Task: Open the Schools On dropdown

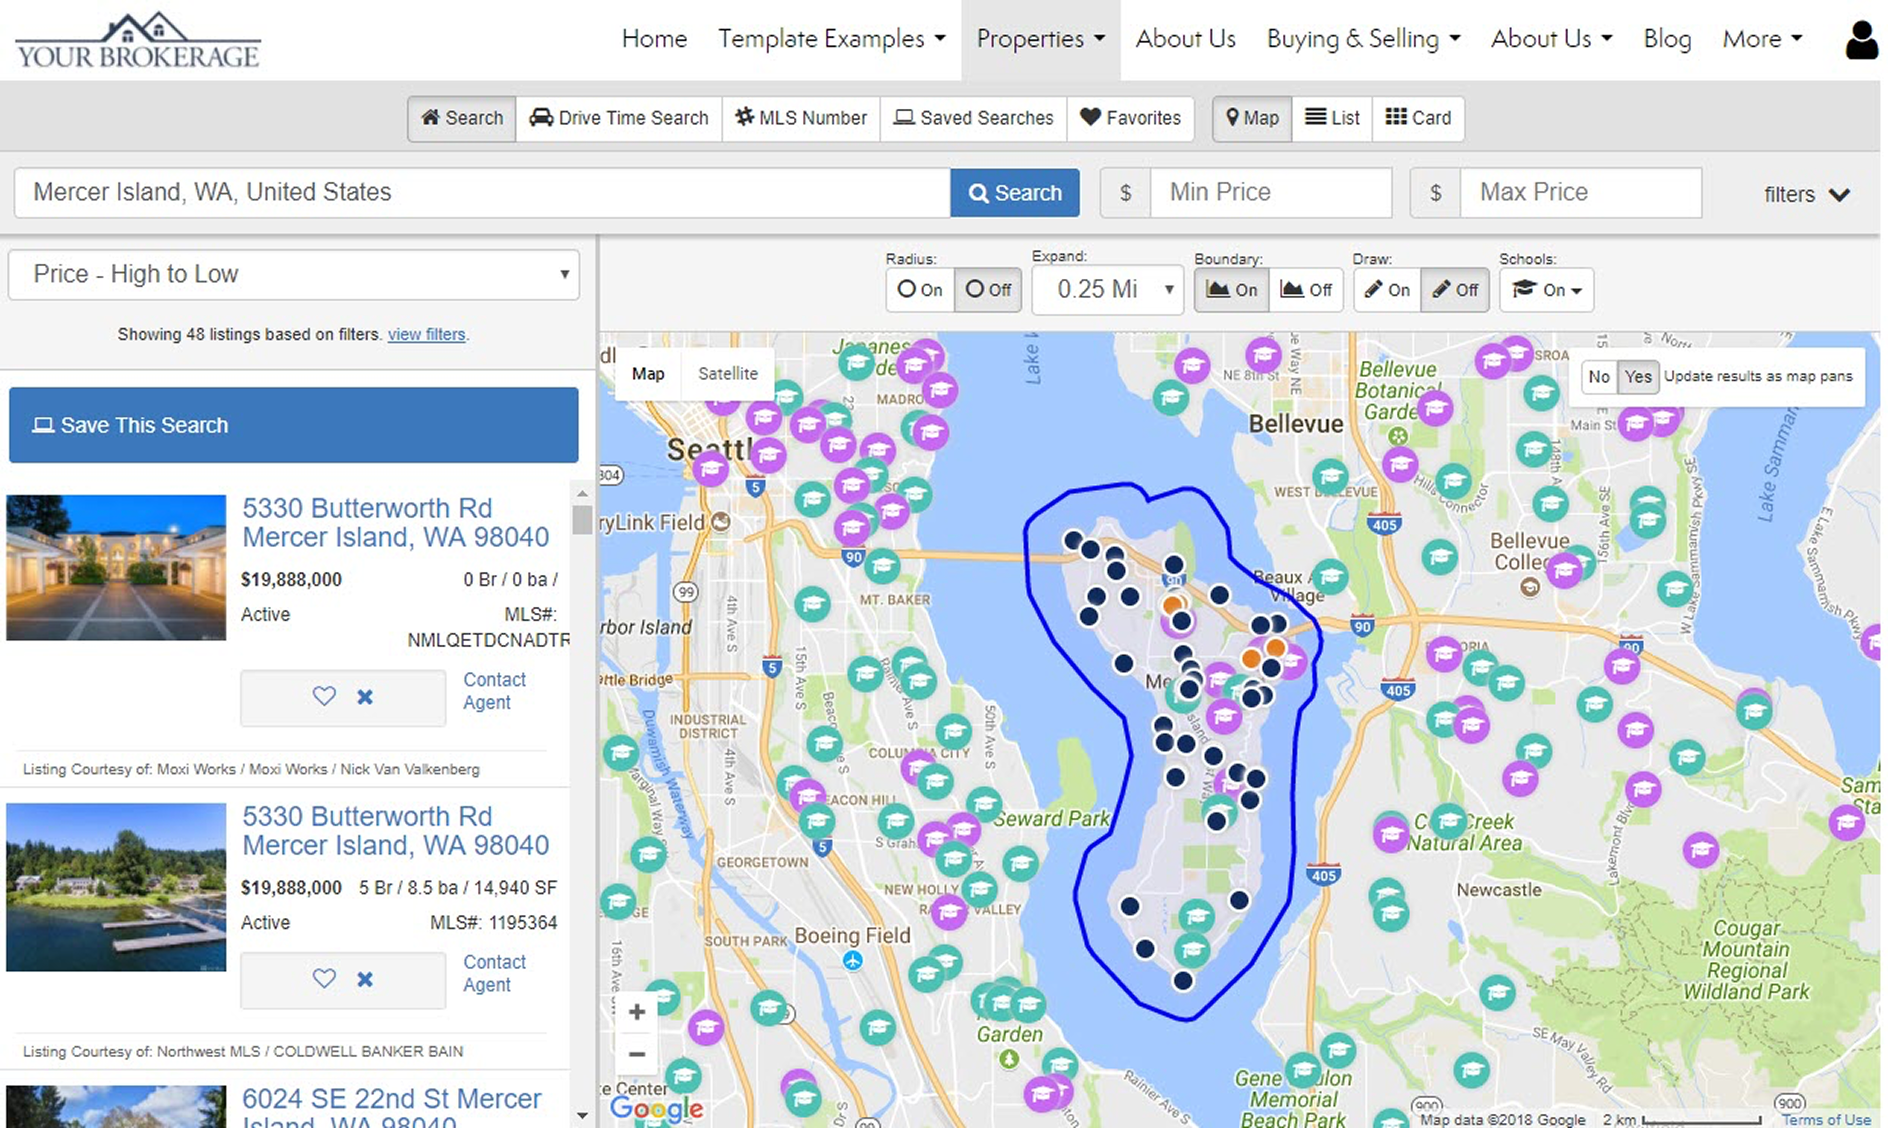Action: 1546,290
